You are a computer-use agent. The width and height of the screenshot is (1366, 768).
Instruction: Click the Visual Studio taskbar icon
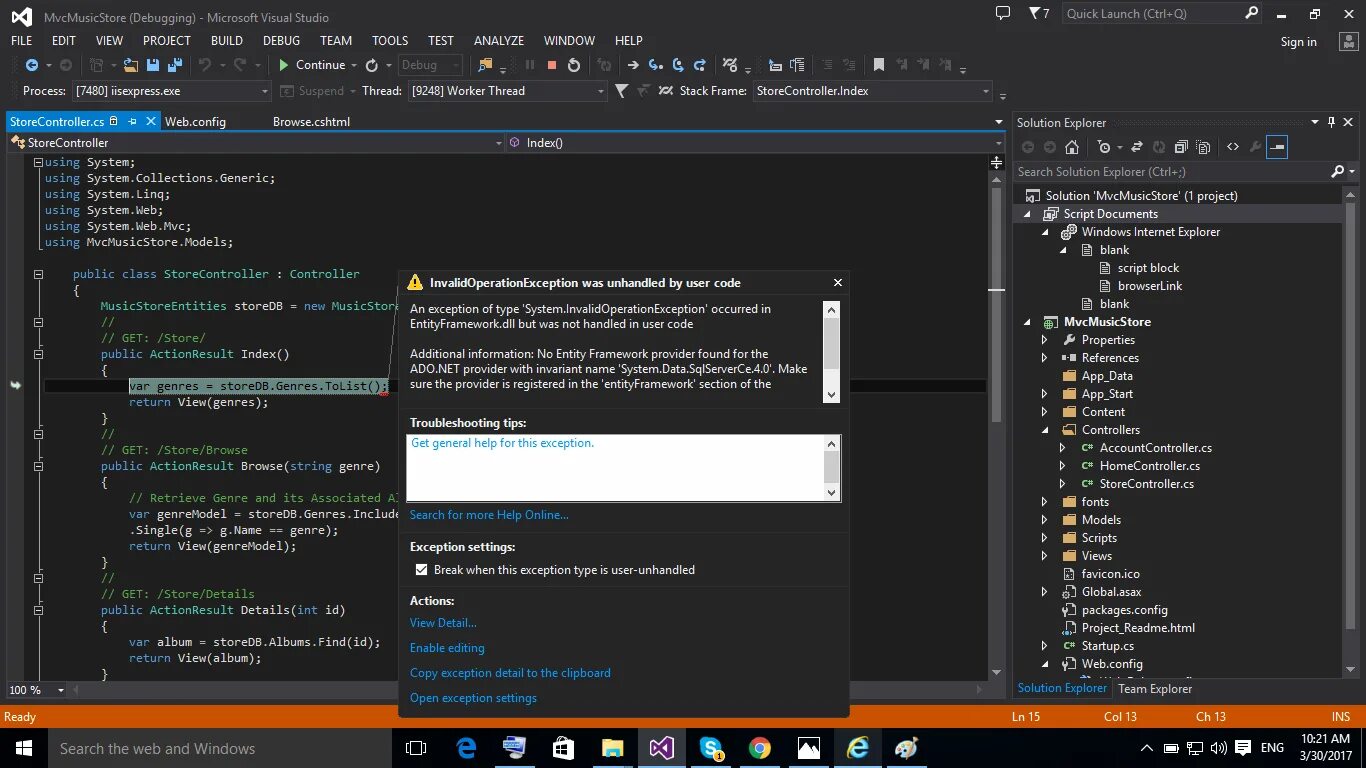[662, 748]
